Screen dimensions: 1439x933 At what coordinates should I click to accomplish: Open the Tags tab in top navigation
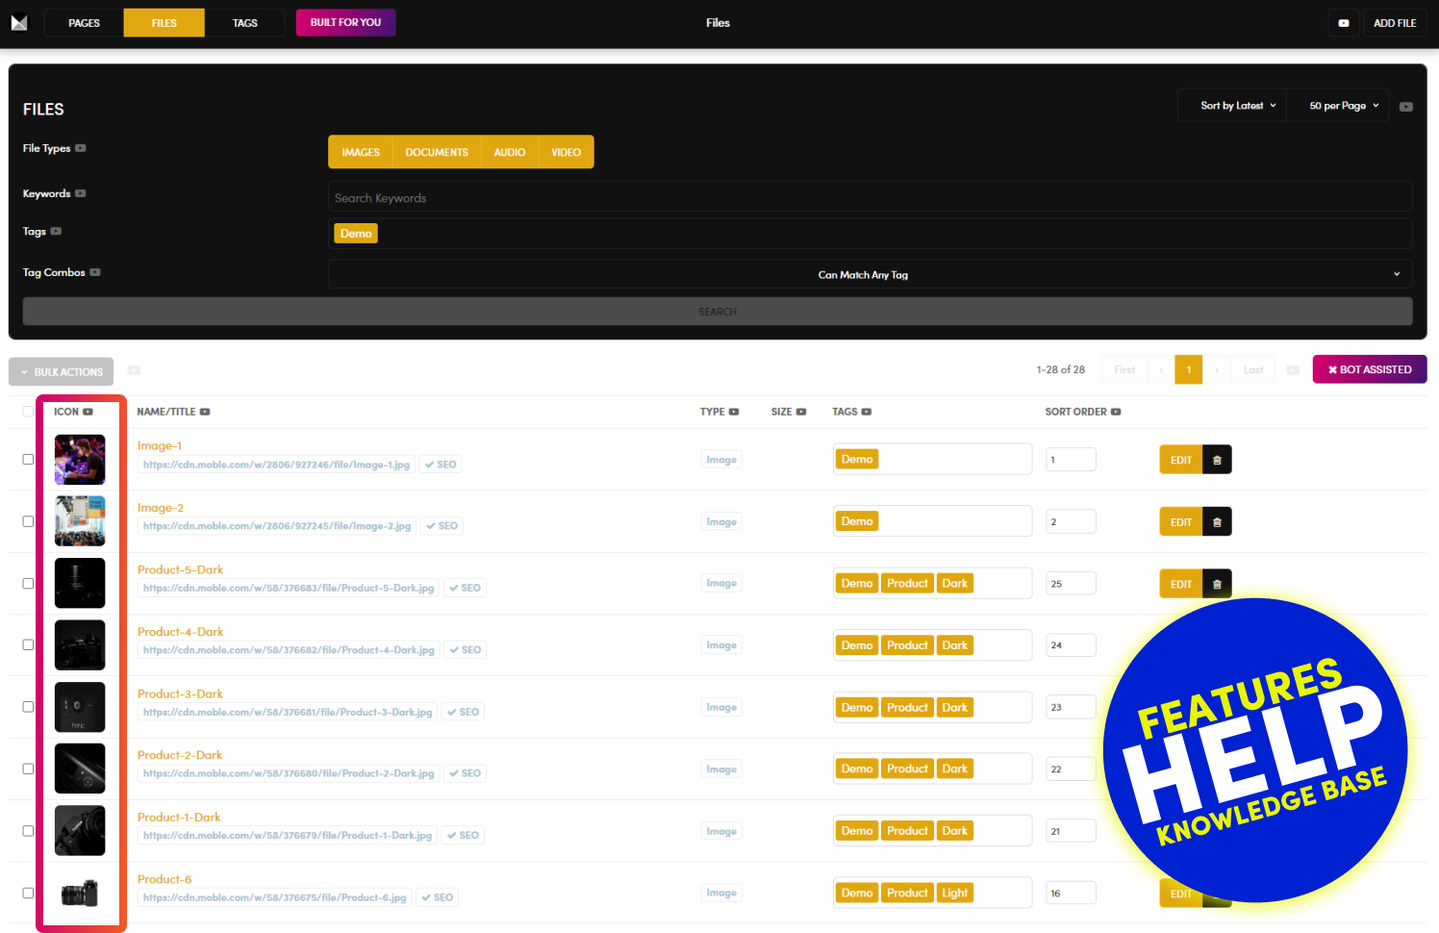245,23
